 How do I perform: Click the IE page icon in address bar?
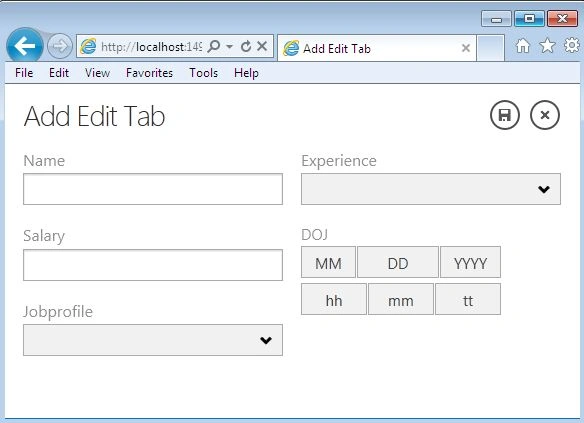88,47
